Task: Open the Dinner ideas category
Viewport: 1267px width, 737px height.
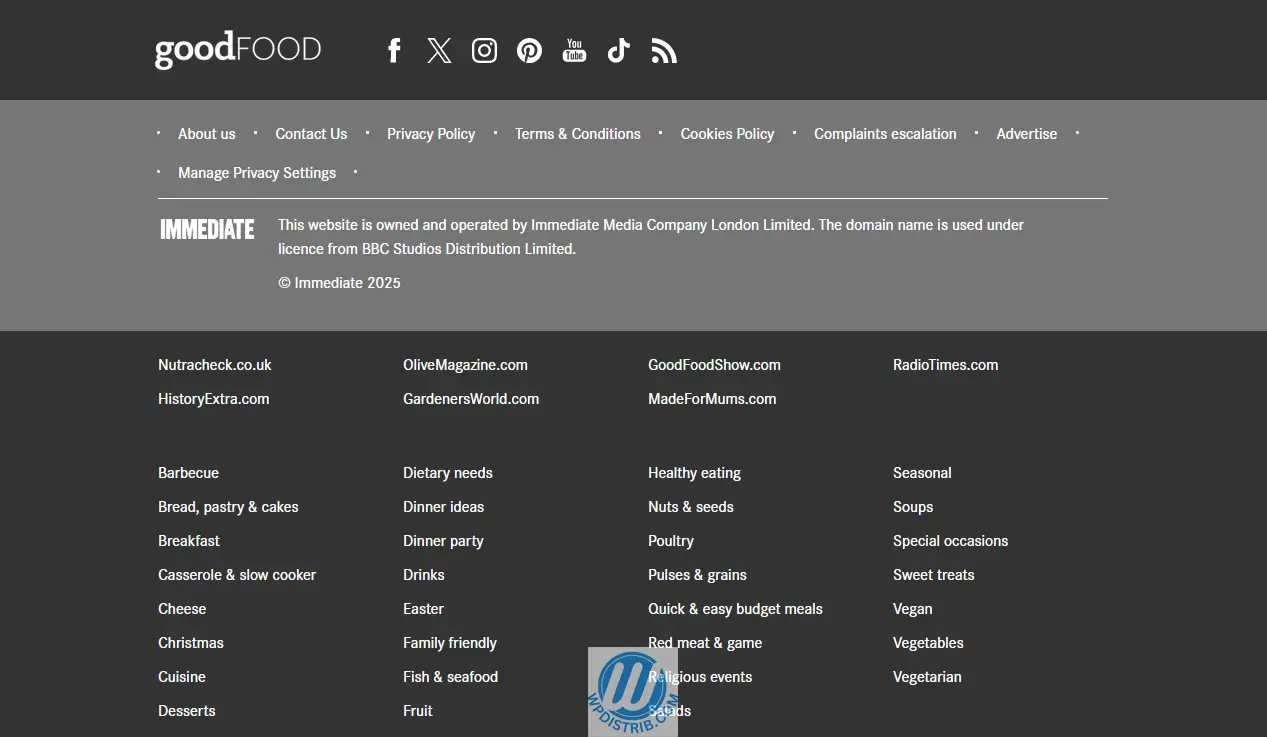Action: coord(443,507)
